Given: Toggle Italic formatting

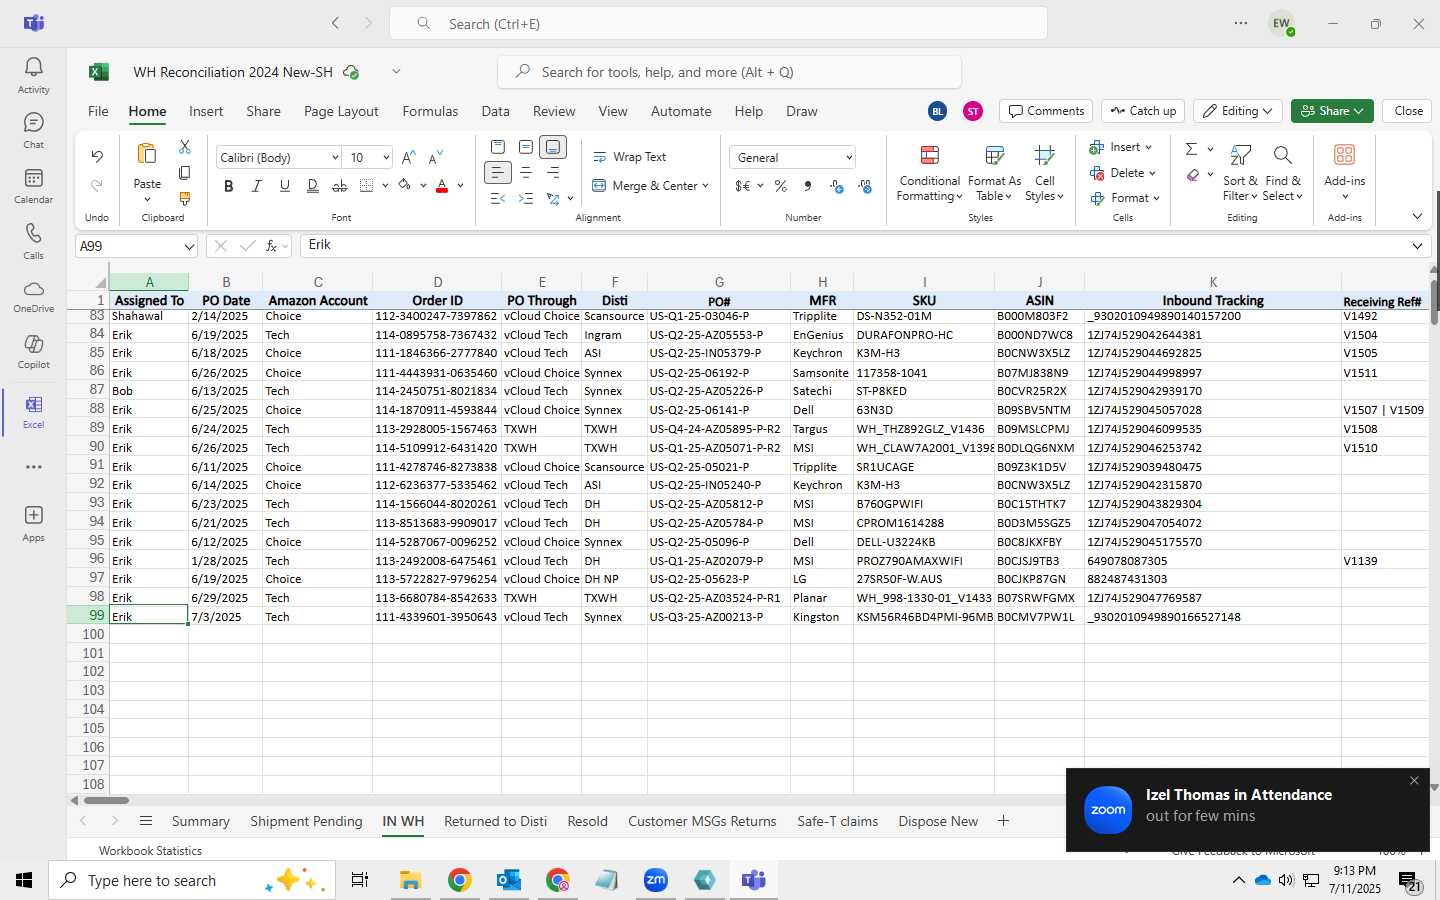Looking at the screenshot, I should (257, 186).
